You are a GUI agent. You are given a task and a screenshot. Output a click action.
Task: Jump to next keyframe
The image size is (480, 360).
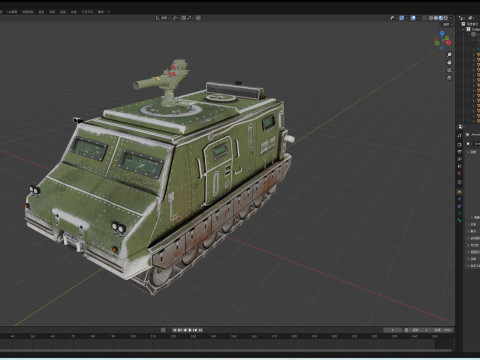(195, 330)
